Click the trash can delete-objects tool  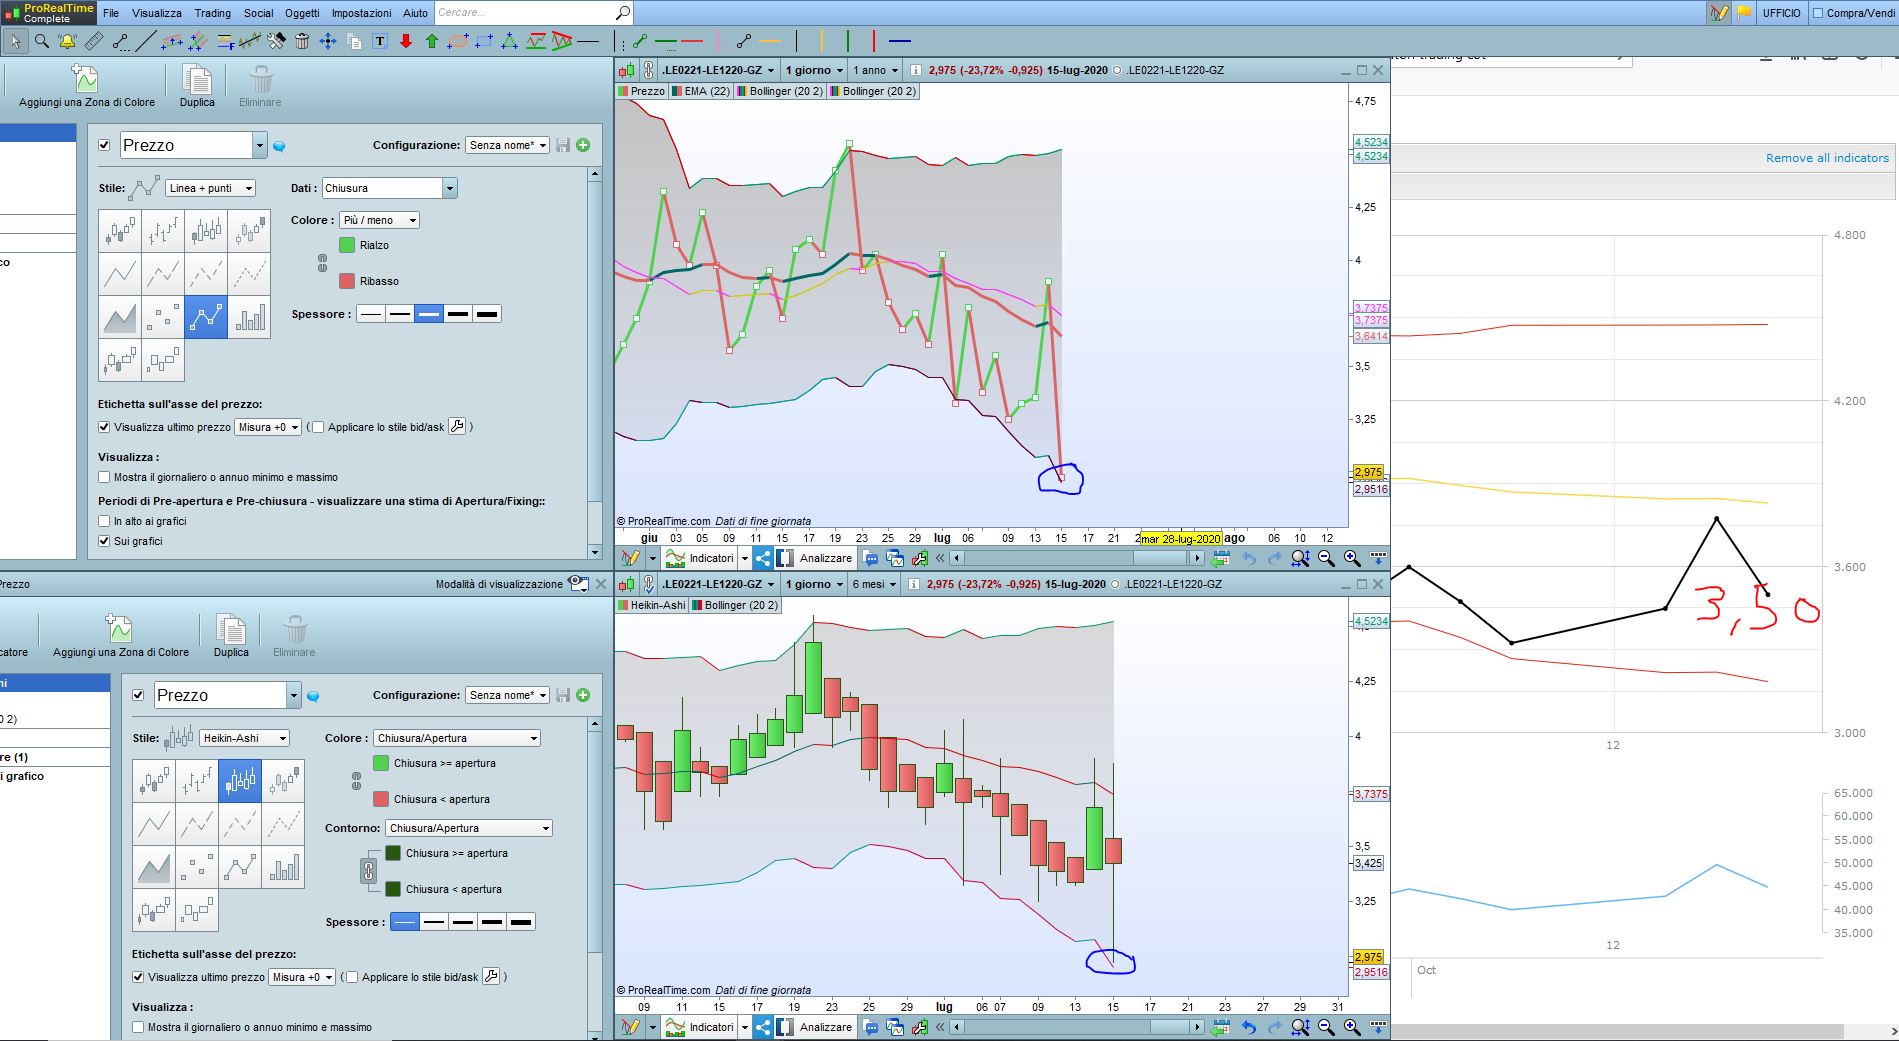click(302, 41)
